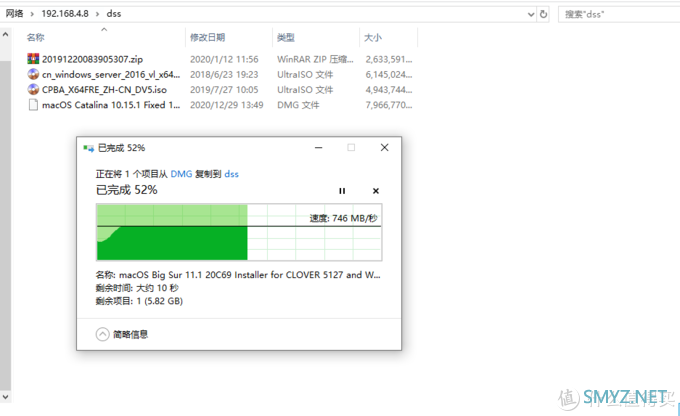Screen dimensions: 680x416
Task: Sort files by 修改日期 column header
Action: click(x=207, y=37)
